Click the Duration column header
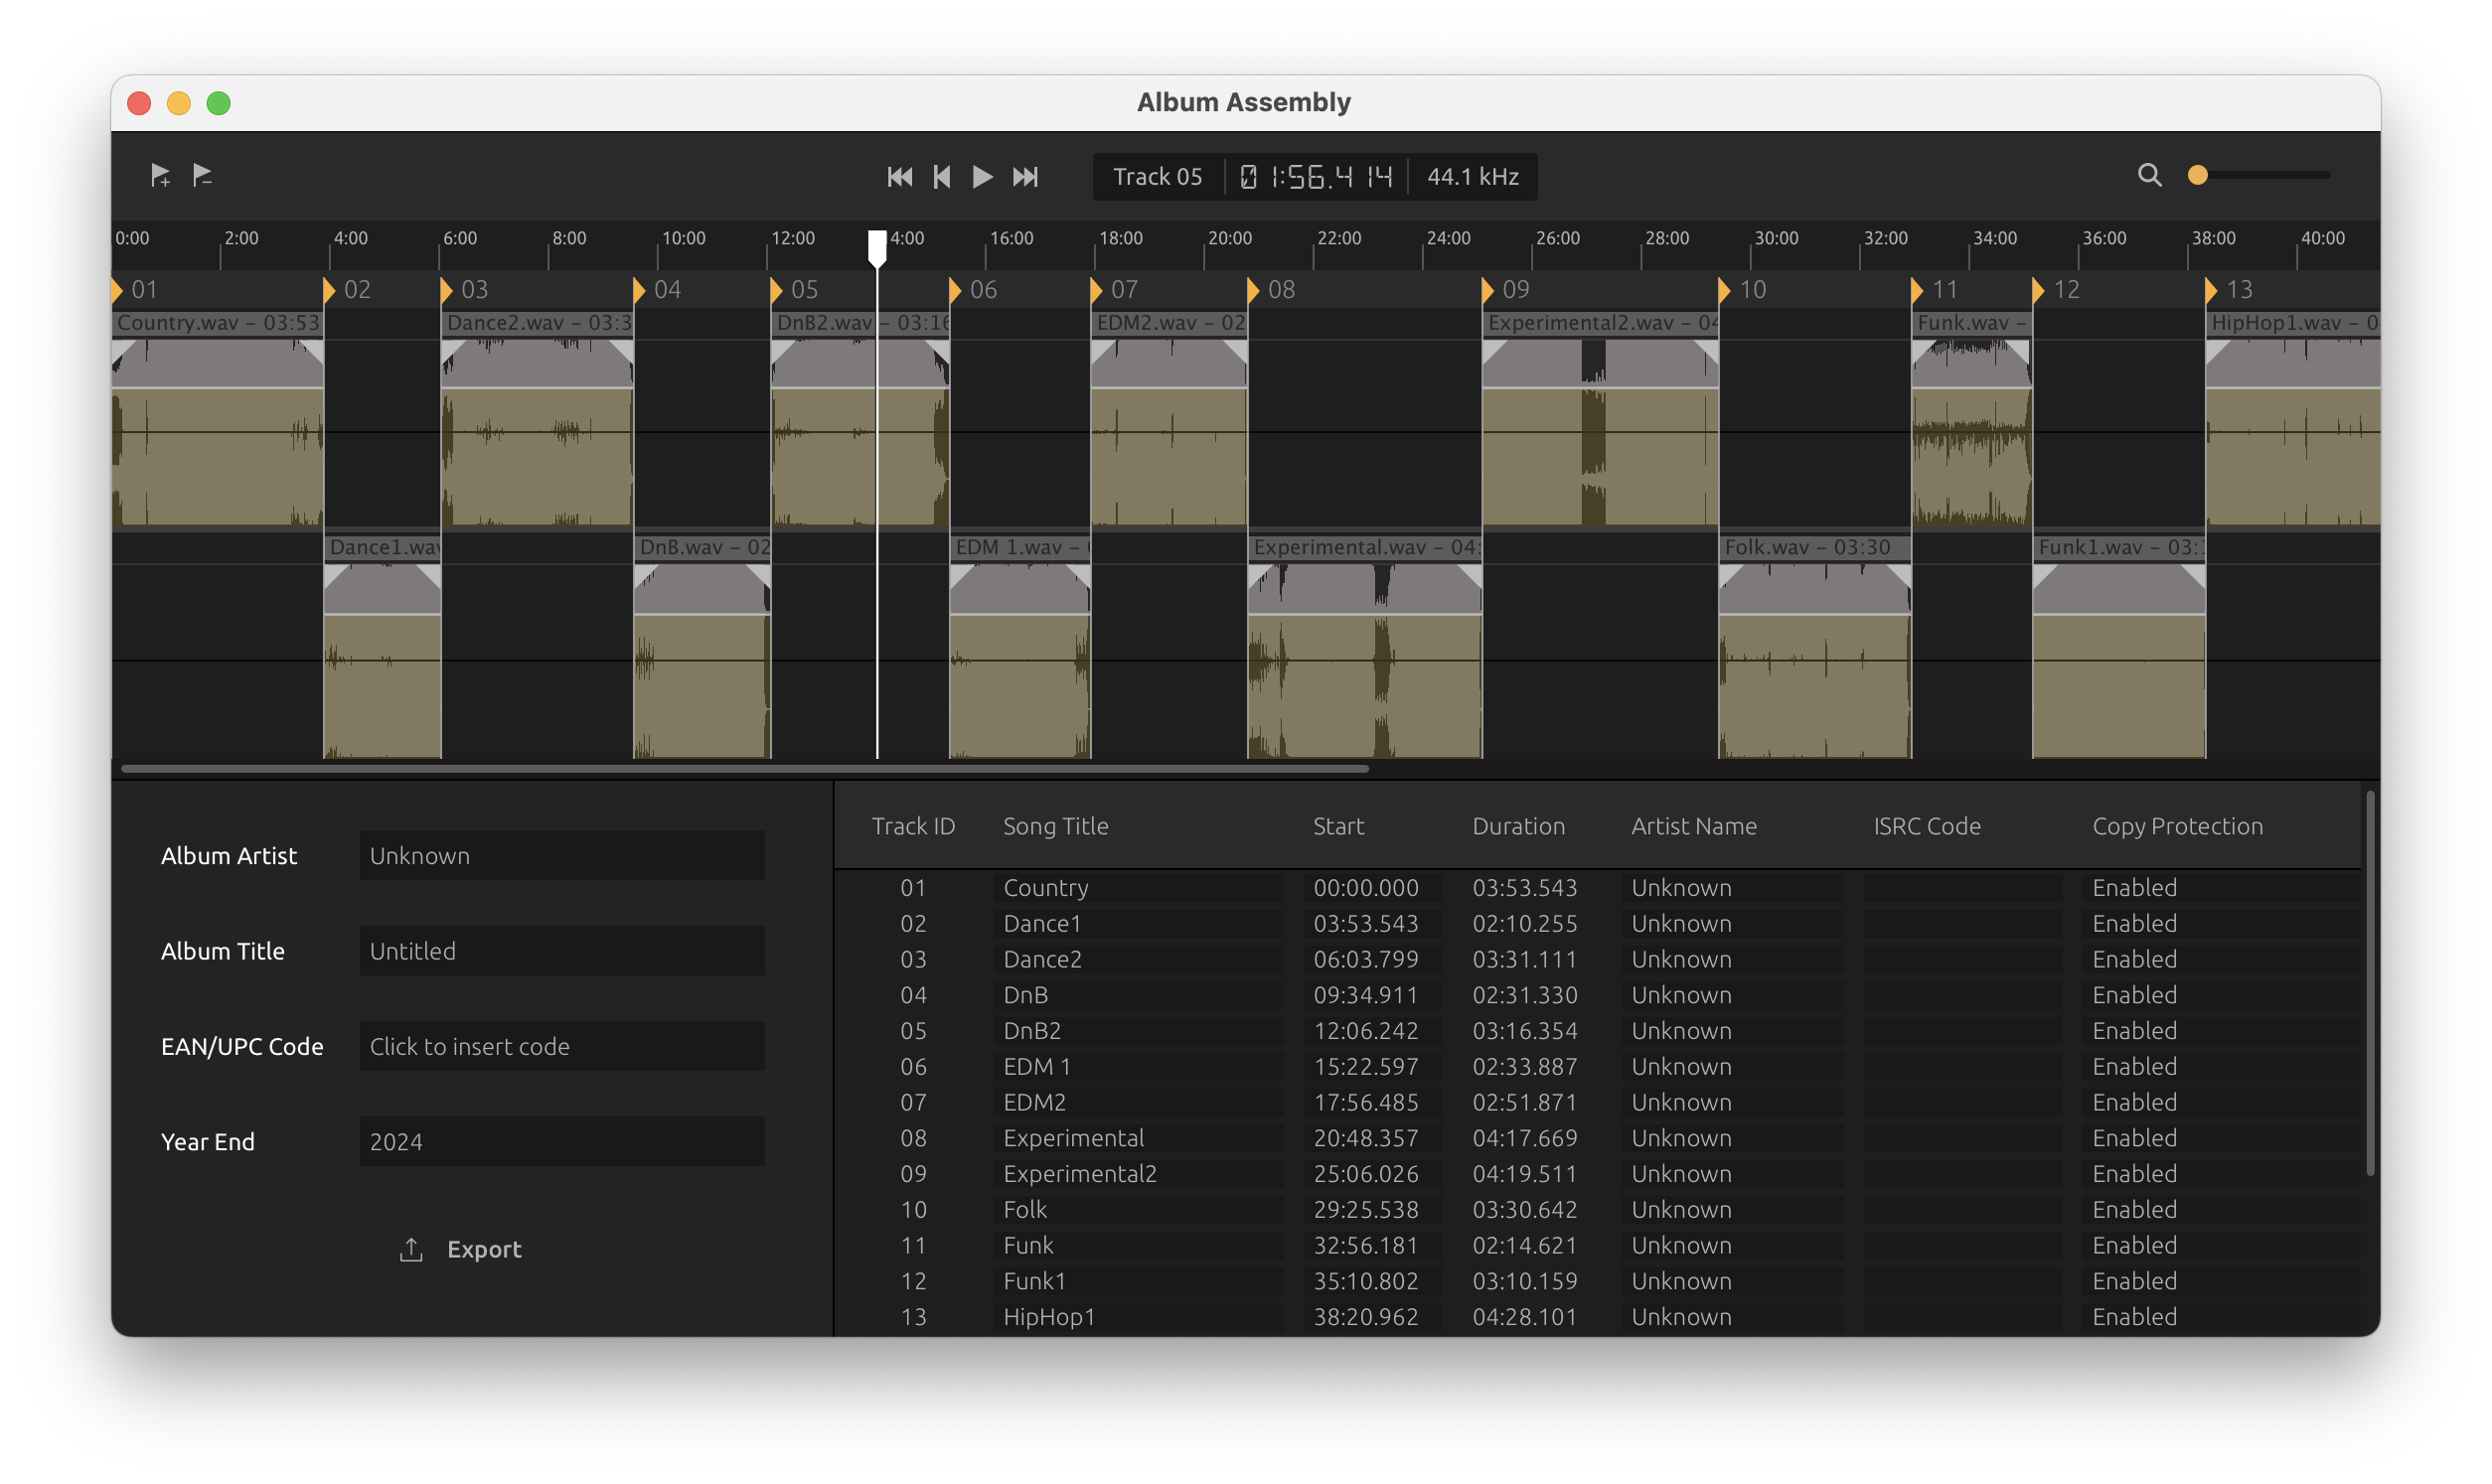This screenshot has width=2492, height=1484. coord(1518,826)
